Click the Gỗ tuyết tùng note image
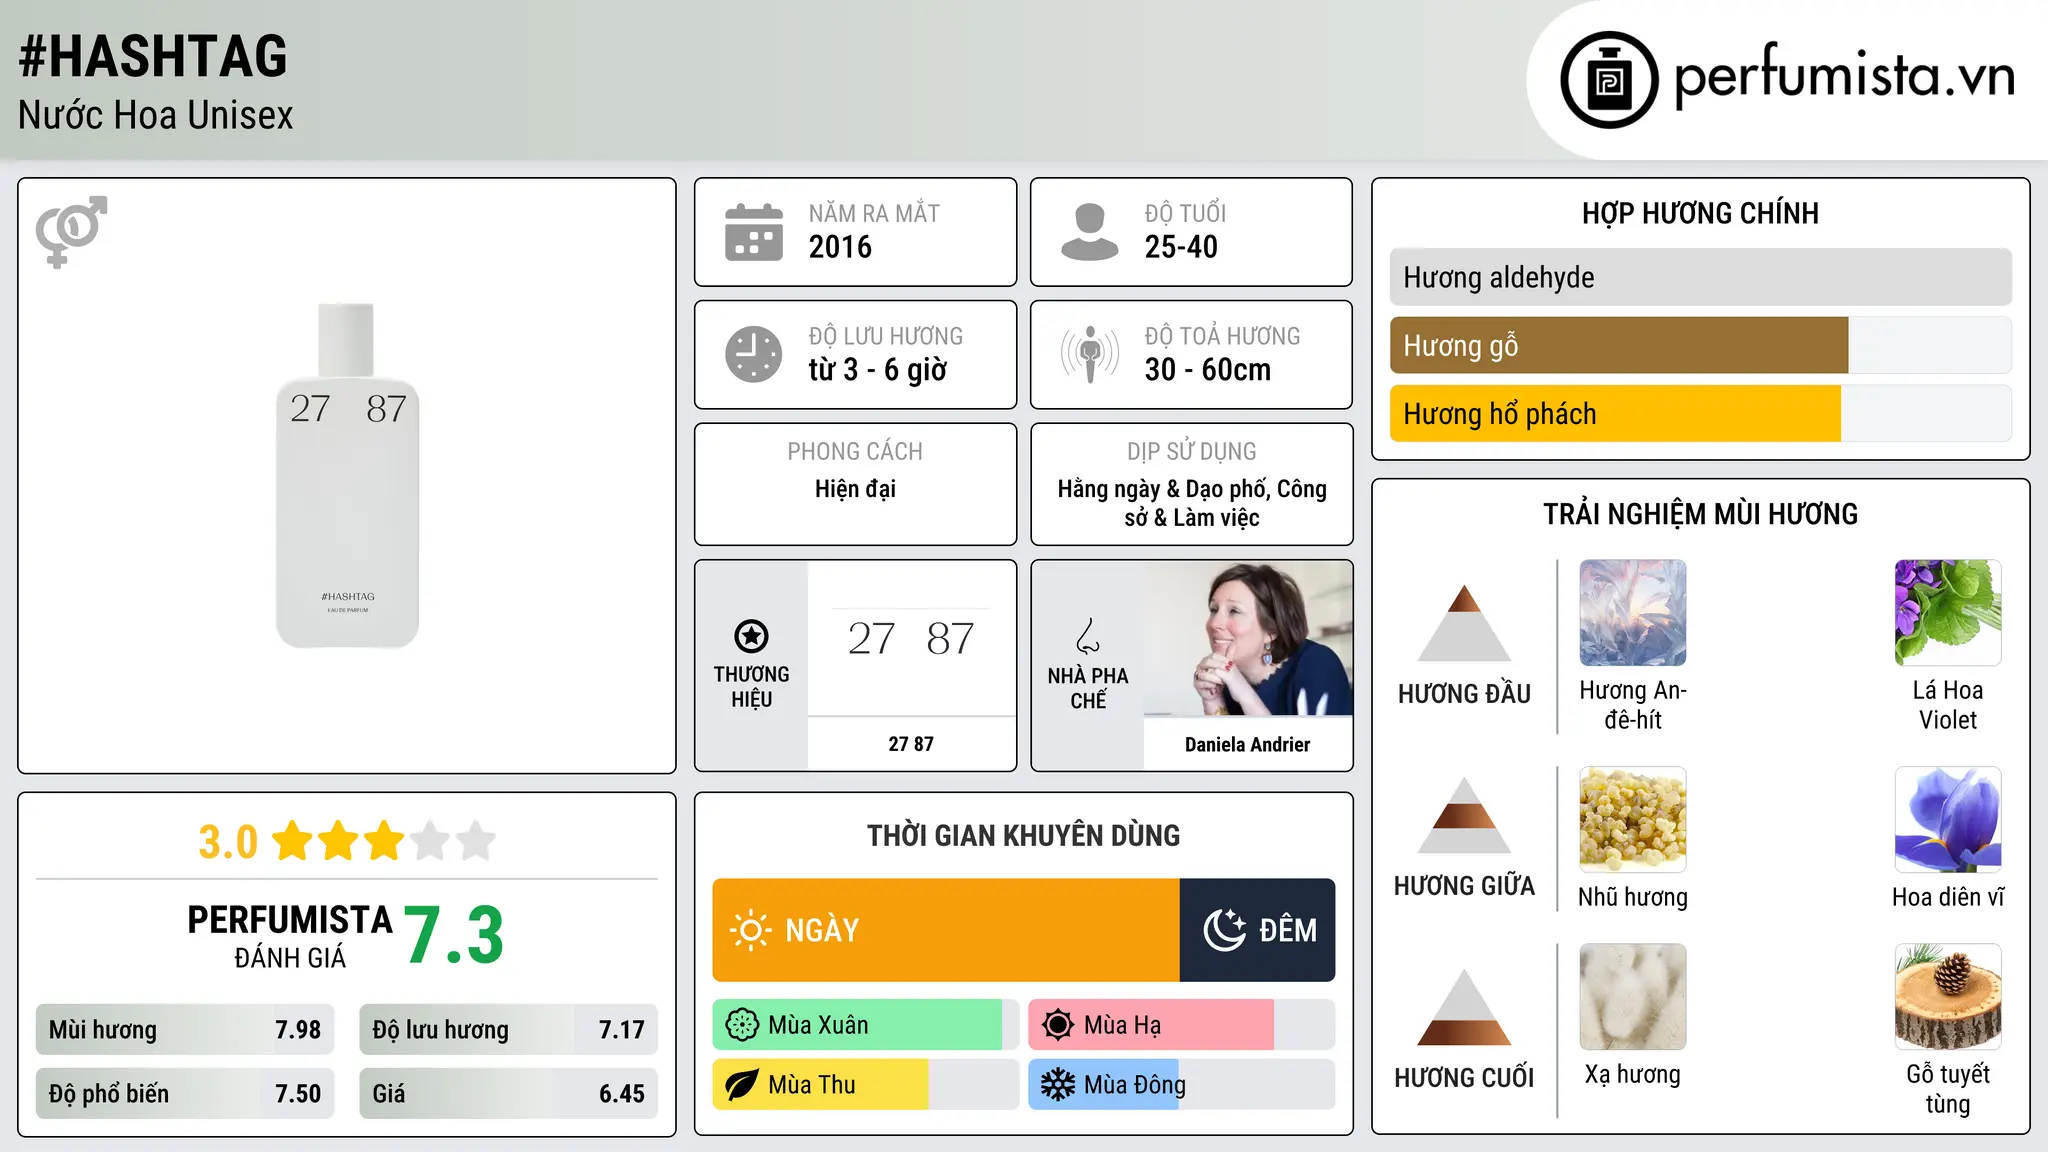 pyautogui.click(x=1948, y=997)
